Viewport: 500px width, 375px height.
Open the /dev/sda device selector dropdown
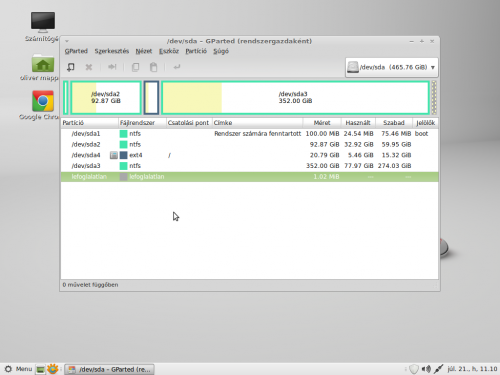(391, 67)
